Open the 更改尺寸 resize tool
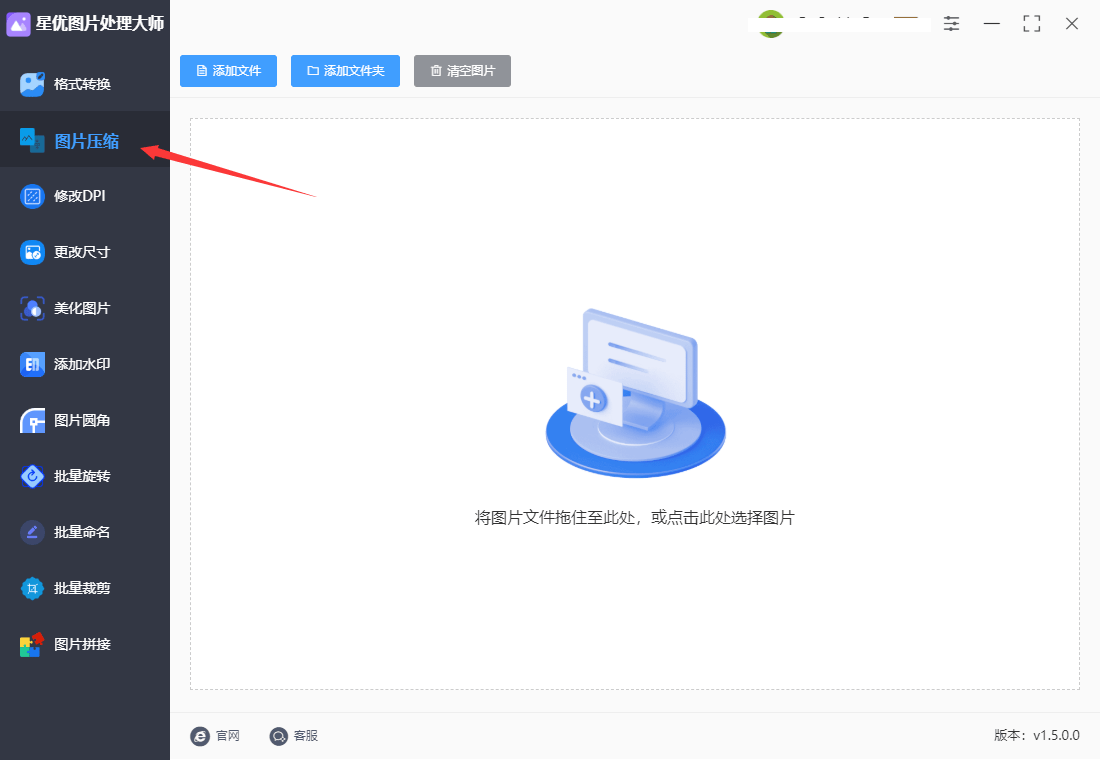 click(84, 252)
